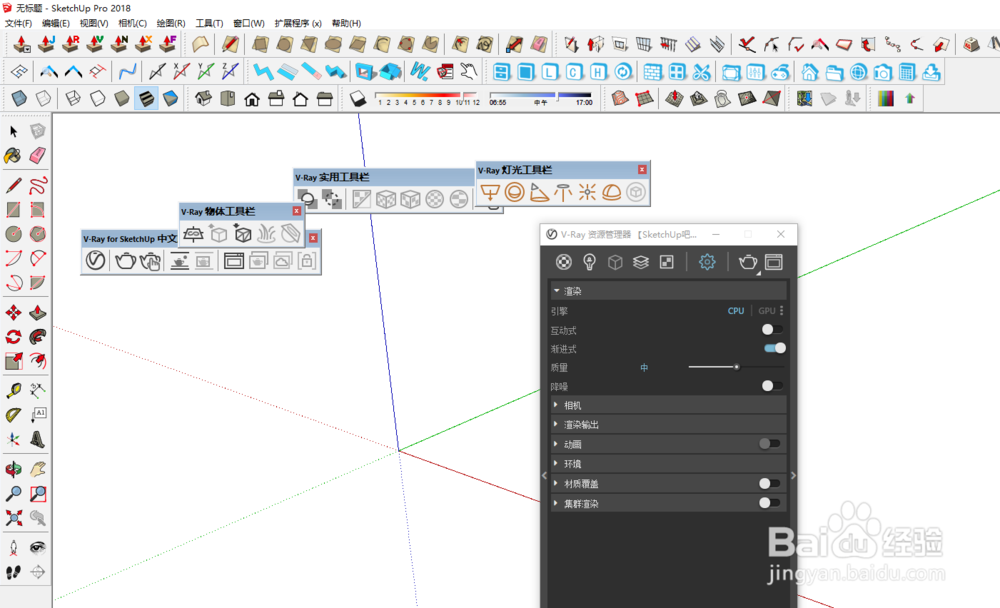This screenshot has height=608, width=1000.
Task: Select the V-Ray rectangle light tool
Action: [x=490, y=192]
